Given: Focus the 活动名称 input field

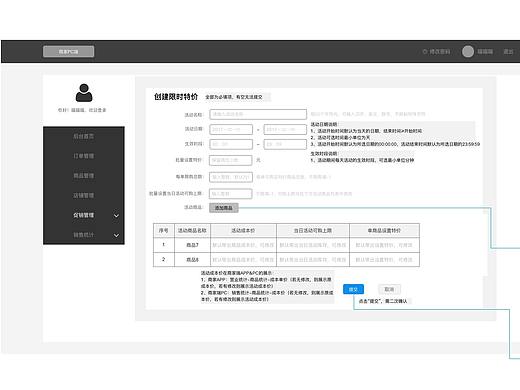Looking at the screenshot, I should point(258,114).
